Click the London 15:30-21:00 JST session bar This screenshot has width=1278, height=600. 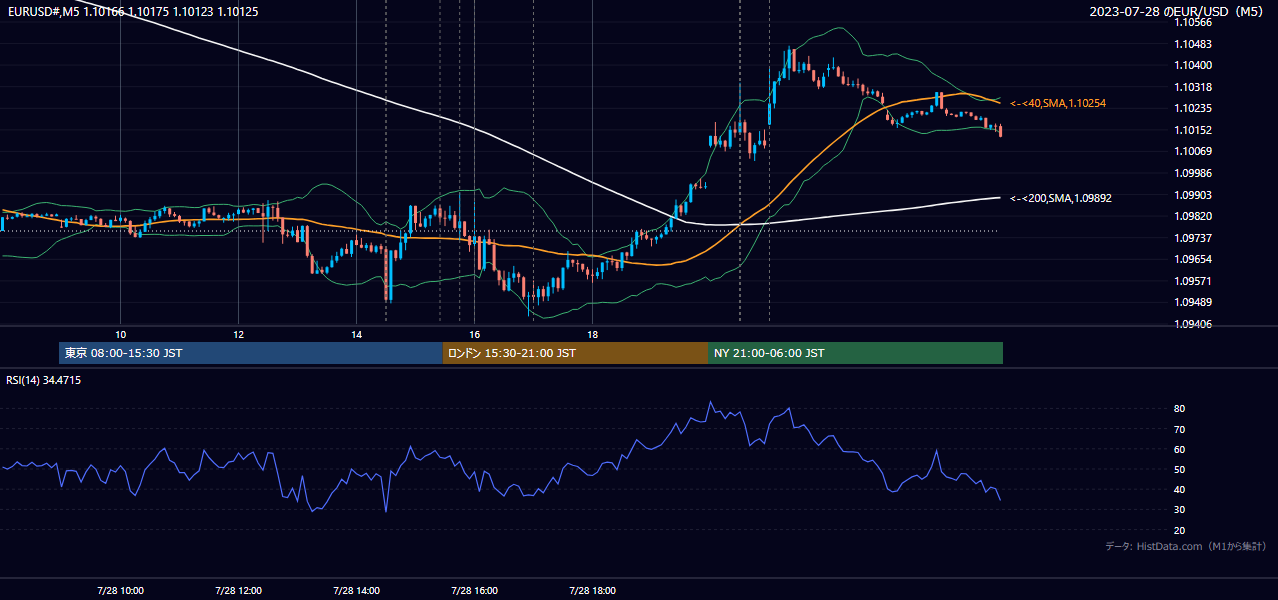coord(575,353)
